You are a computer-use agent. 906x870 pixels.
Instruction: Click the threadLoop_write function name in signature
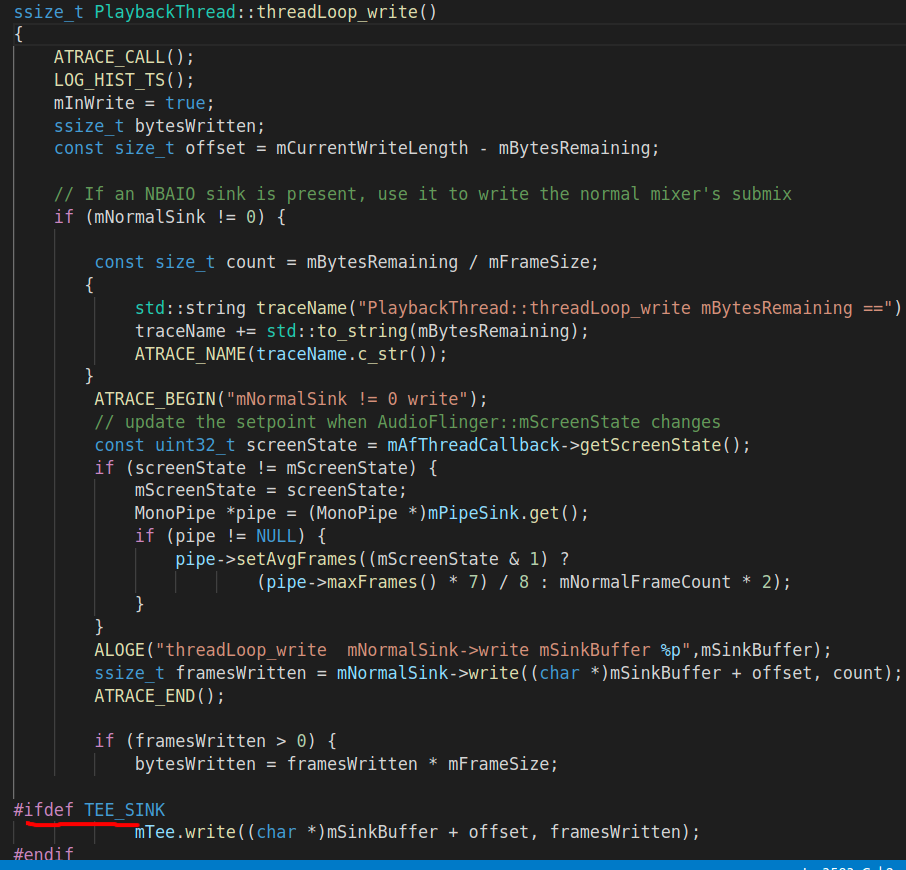point(337,12)
